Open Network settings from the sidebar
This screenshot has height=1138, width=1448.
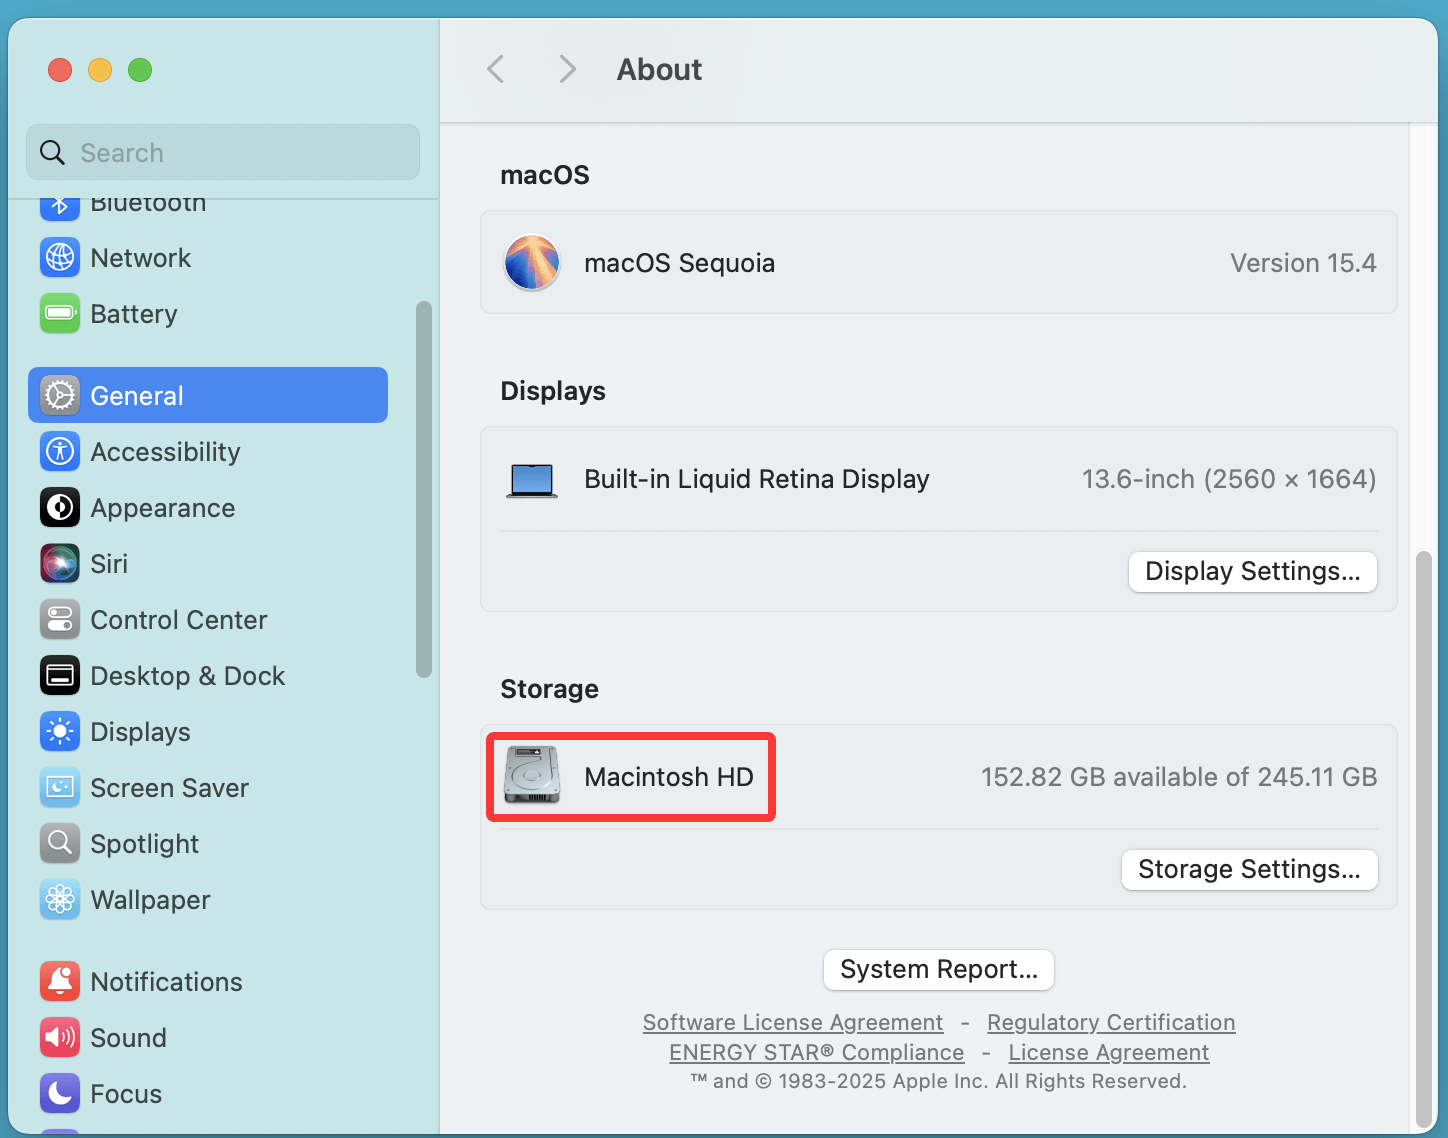[140, 257]
